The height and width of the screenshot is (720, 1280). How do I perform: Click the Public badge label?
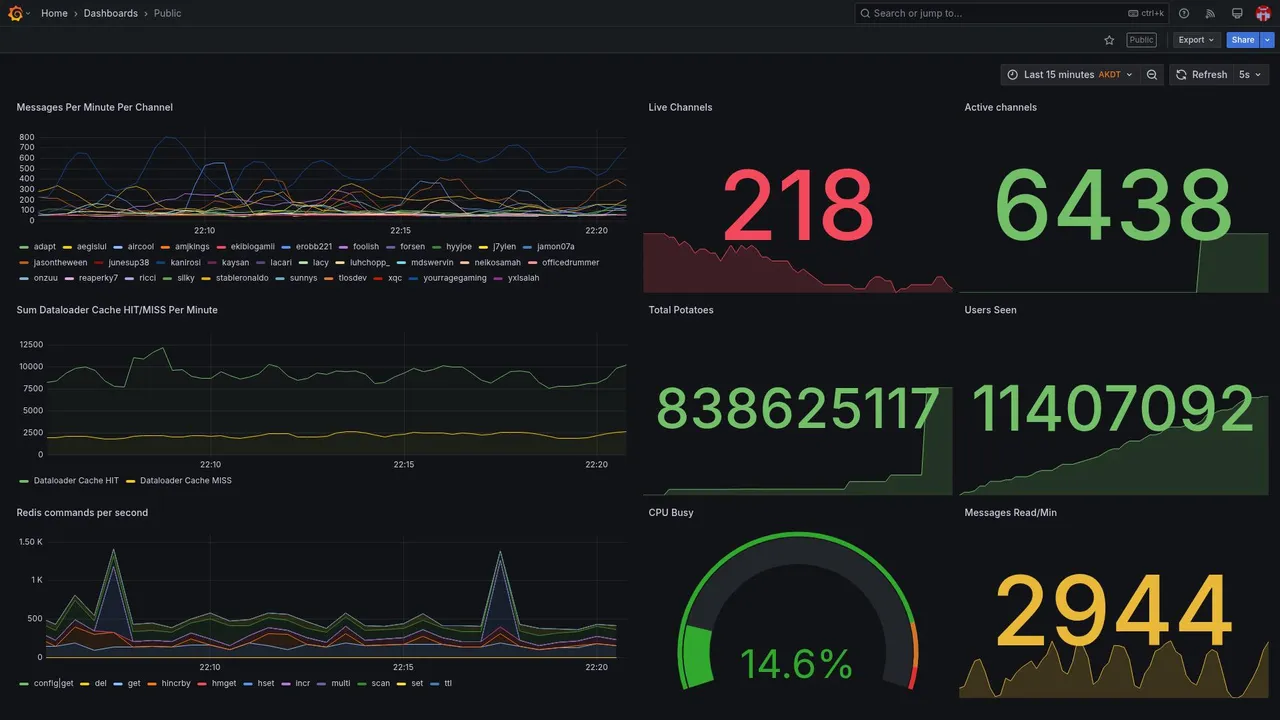(1141, 40)
